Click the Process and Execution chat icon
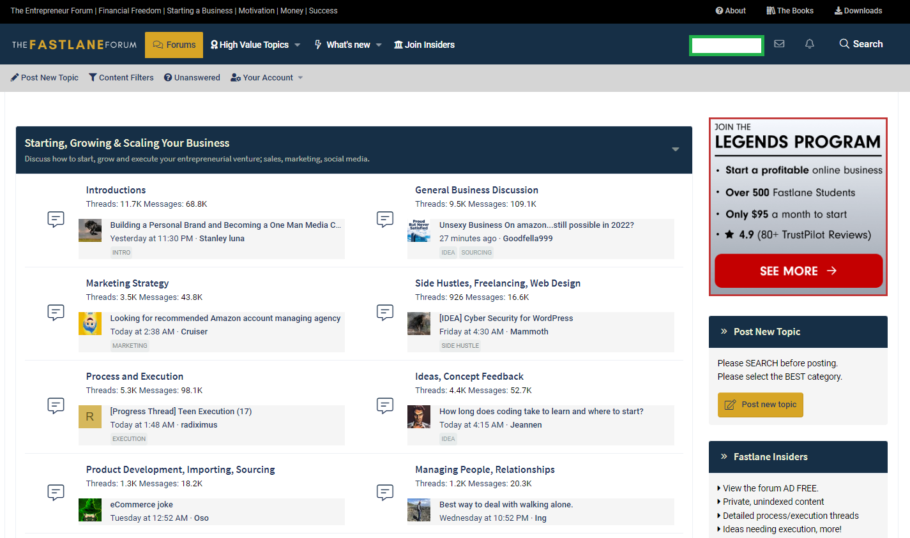 coord(56,405)
